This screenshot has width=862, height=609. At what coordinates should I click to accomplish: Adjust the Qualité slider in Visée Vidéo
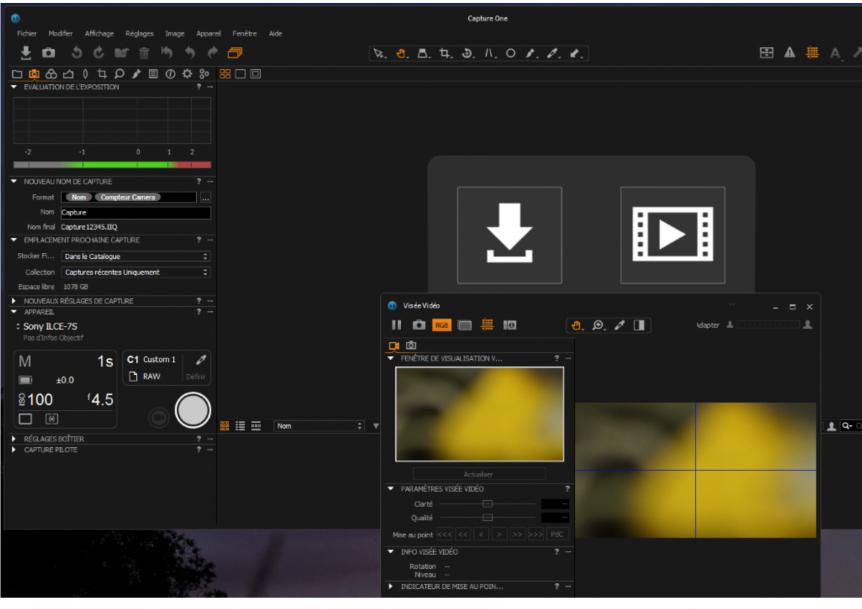[x=487, y=518]
